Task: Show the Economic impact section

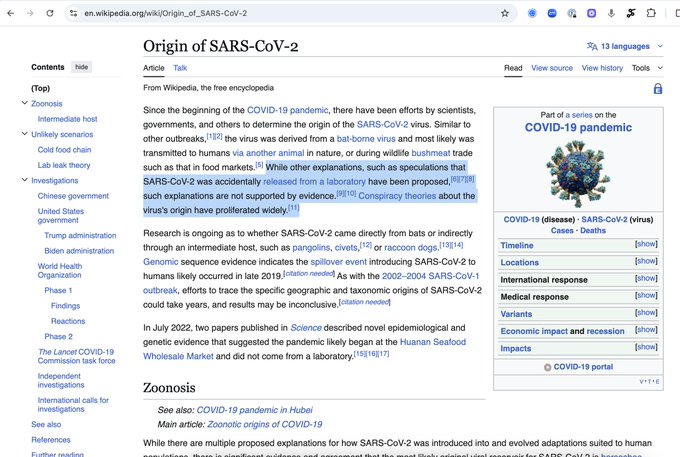Action: [646, 330]
